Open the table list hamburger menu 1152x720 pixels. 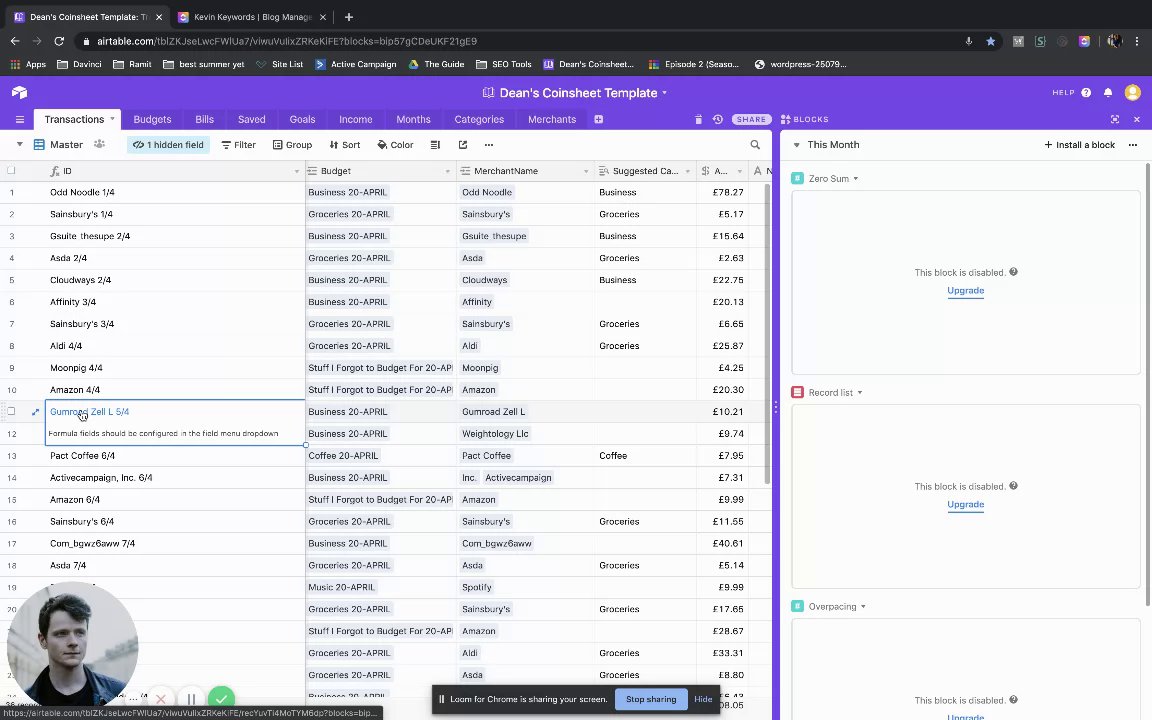[x=20, y=119]
